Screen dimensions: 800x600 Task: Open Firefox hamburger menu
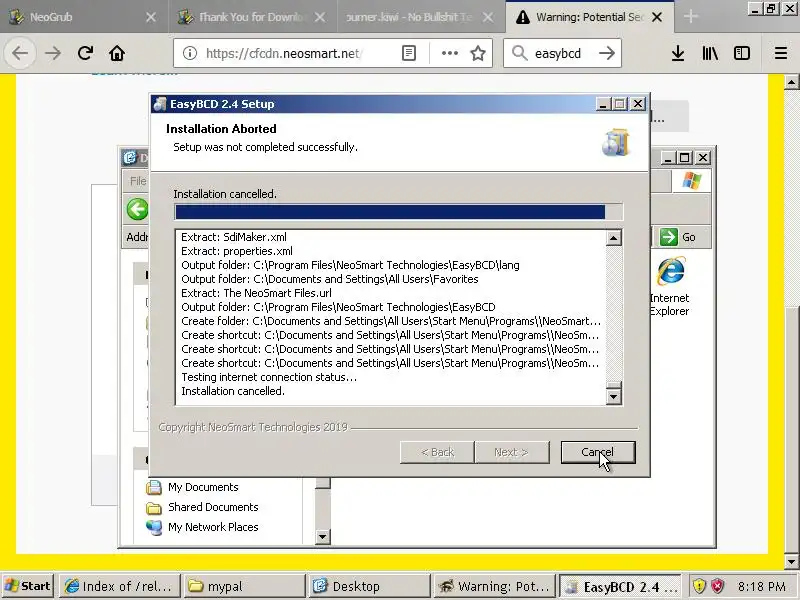point(781,53)
